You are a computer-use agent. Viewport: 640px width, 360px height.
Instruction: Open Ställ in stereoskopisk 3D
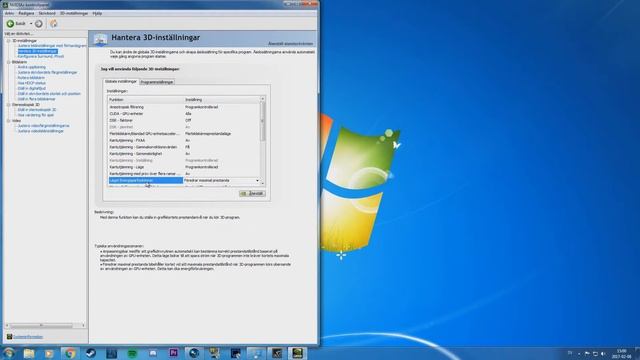(37, 110)
